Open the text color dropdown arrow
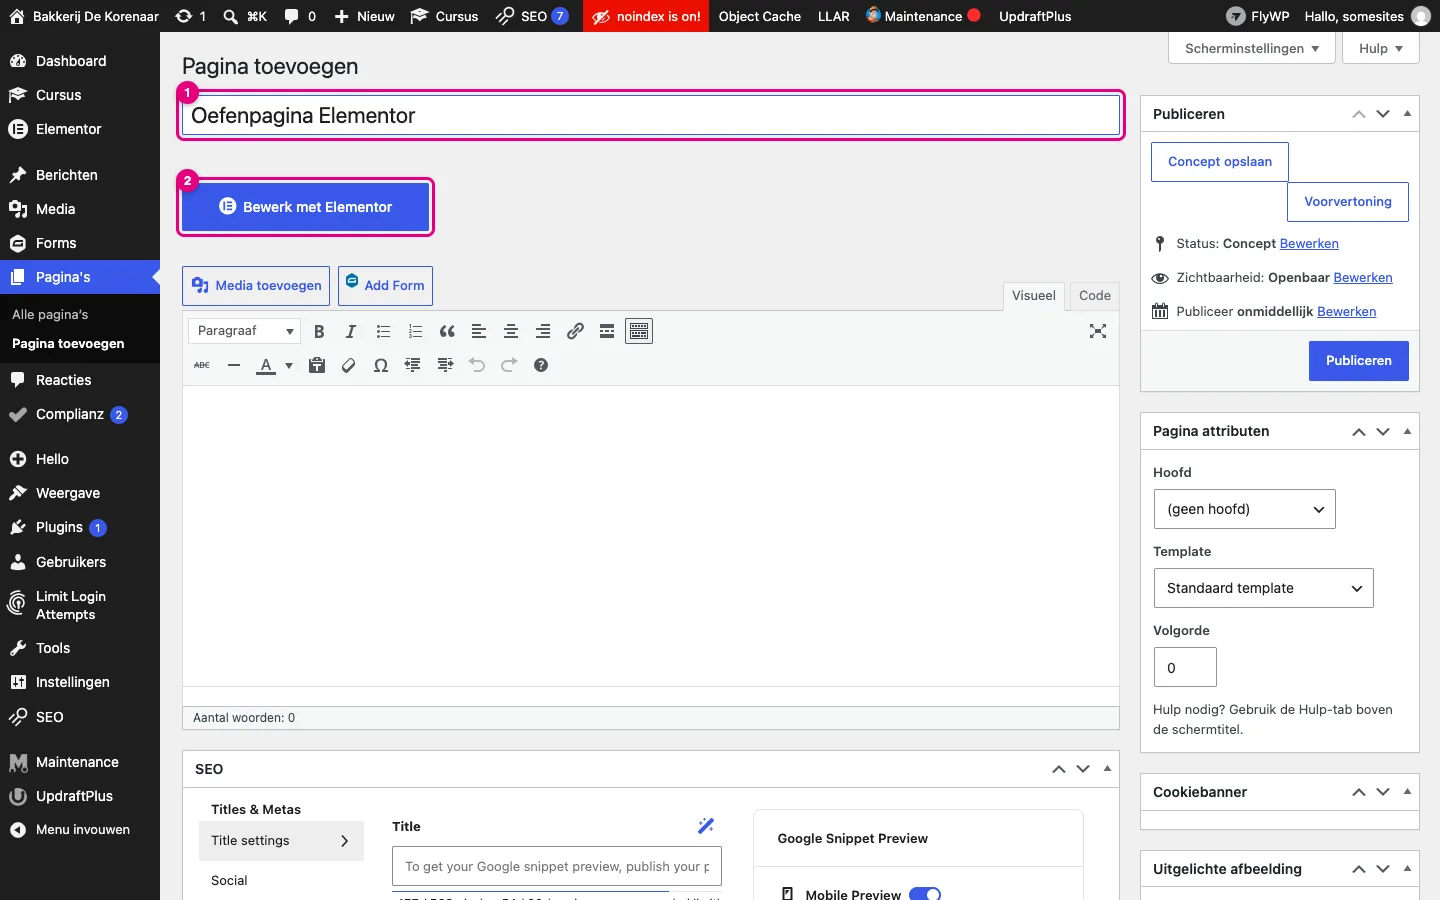 tap(289, 365)
